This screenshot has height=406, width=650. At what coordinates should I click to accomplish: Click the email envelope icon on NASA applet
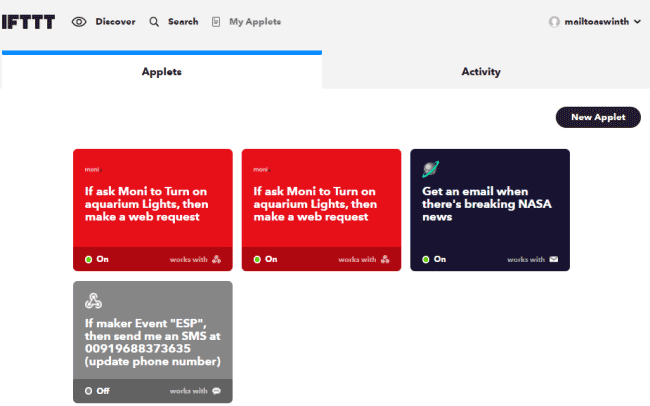[554, 259]
